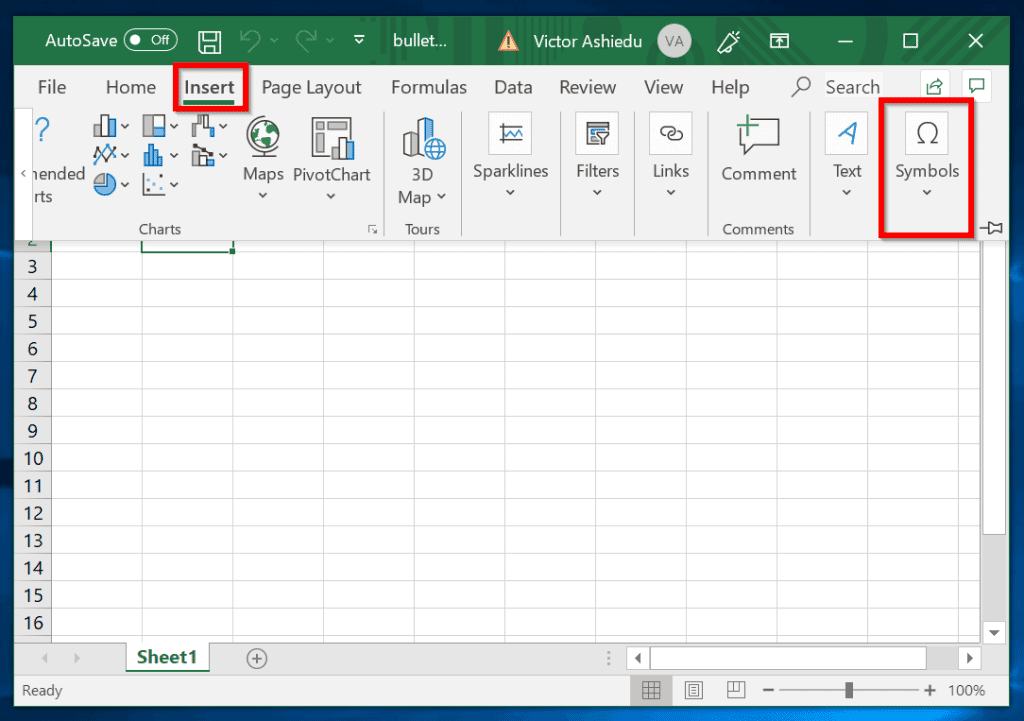Select the Review tab
The height and width of the screenshot is (721, 1024).
[x=587, y=87]
